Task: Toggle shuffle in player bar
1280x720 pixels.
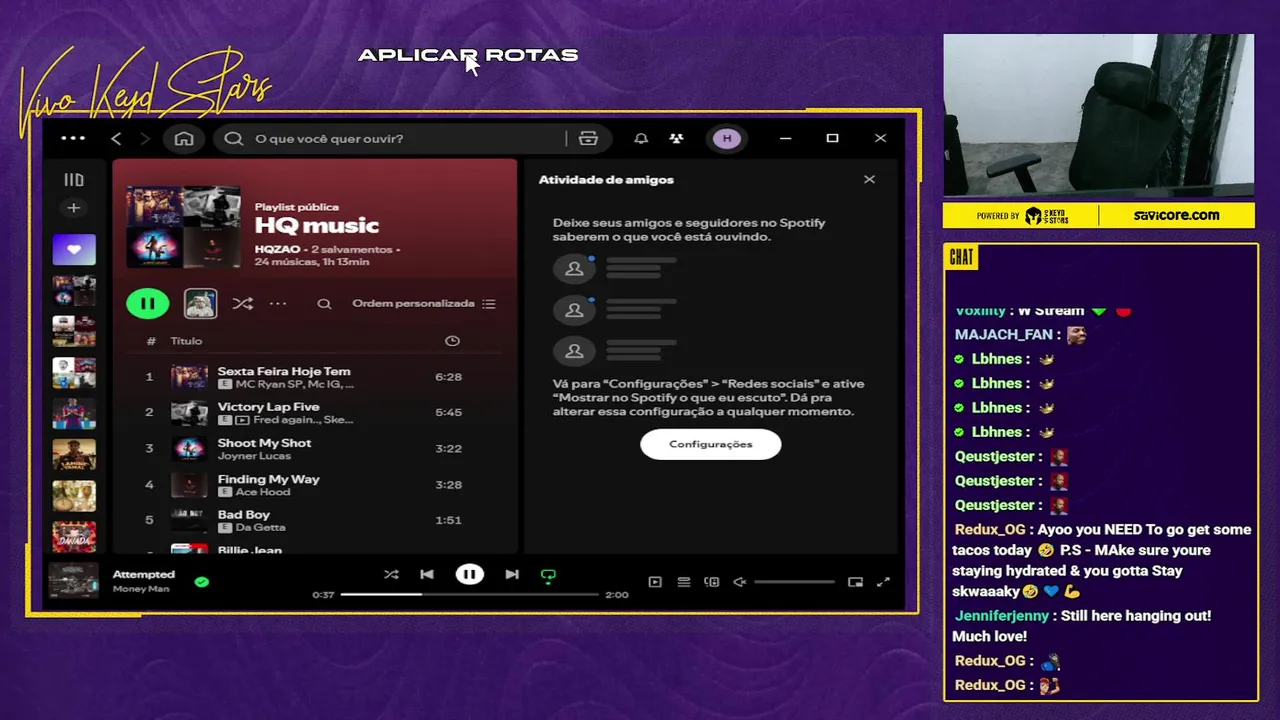Action: point(391,574)
